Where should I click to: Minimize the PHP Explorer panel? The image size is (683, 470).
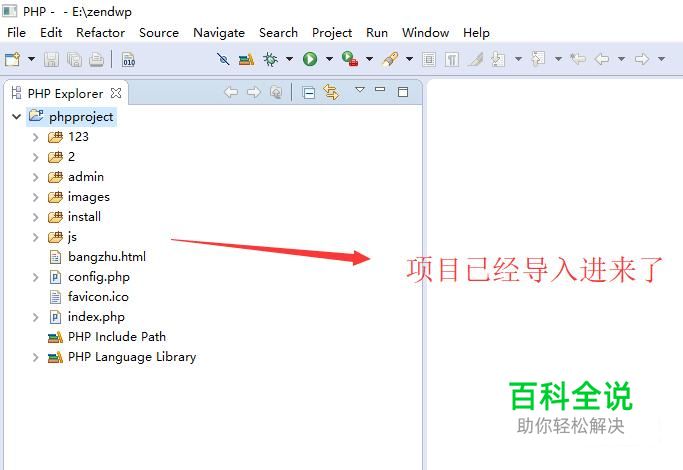point(380,89)
